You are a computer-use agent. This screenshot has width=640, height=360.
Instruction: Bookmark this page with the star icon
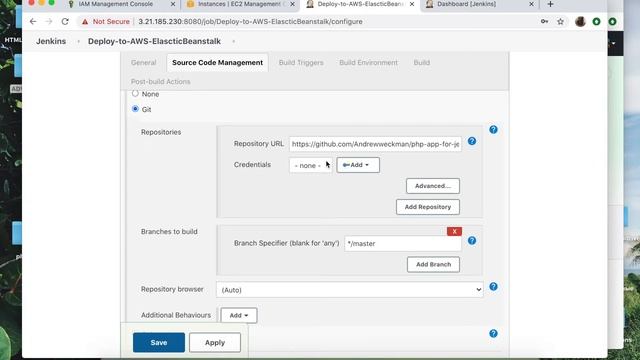(x=560, y=22)
